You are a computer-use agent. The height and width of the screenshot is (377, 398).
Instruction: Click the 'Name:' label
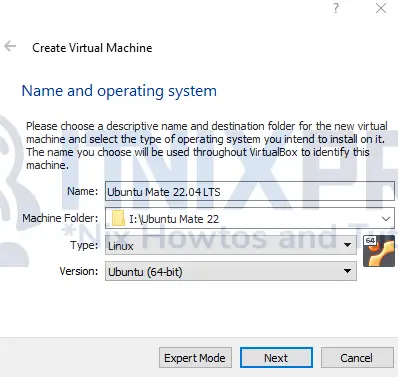click(83, 191)
